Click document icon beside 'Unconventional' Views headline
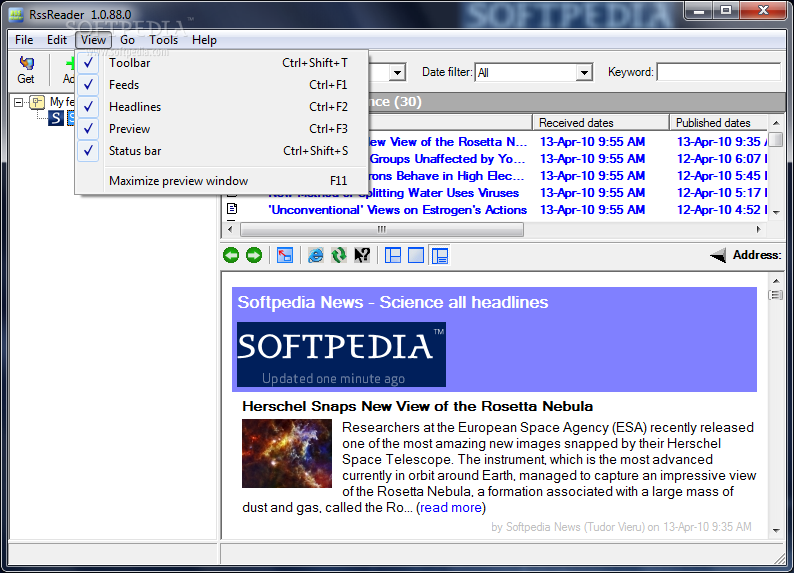This screenshot has height=573, width=794. [232, 209]
